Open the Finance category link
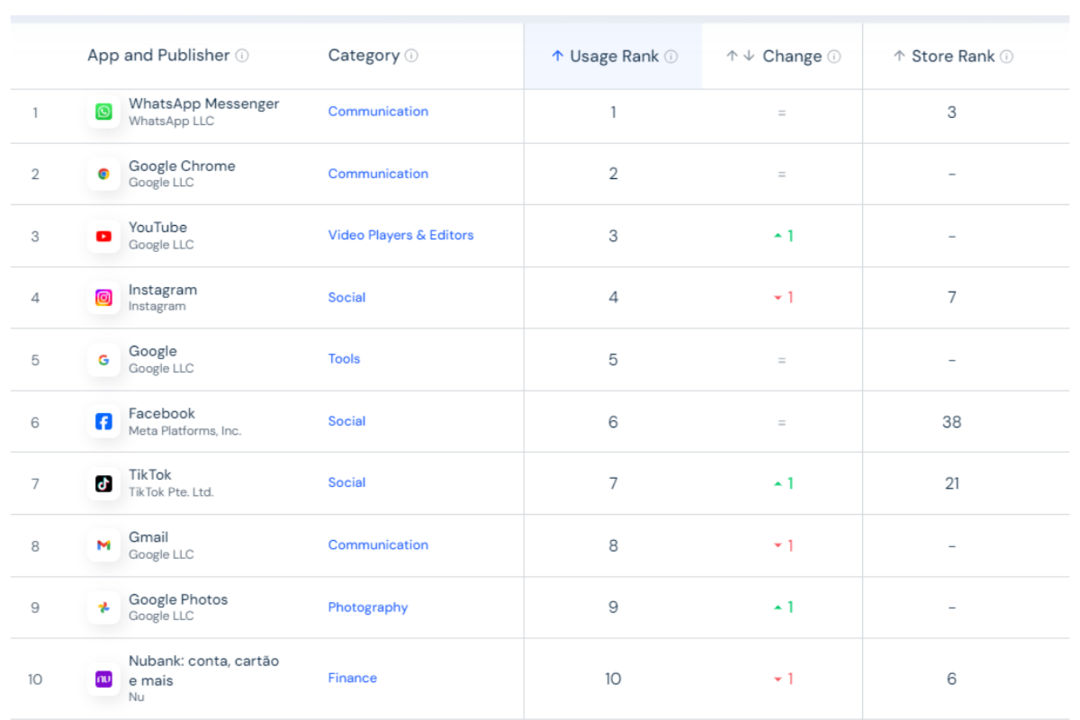 (352, 678)
